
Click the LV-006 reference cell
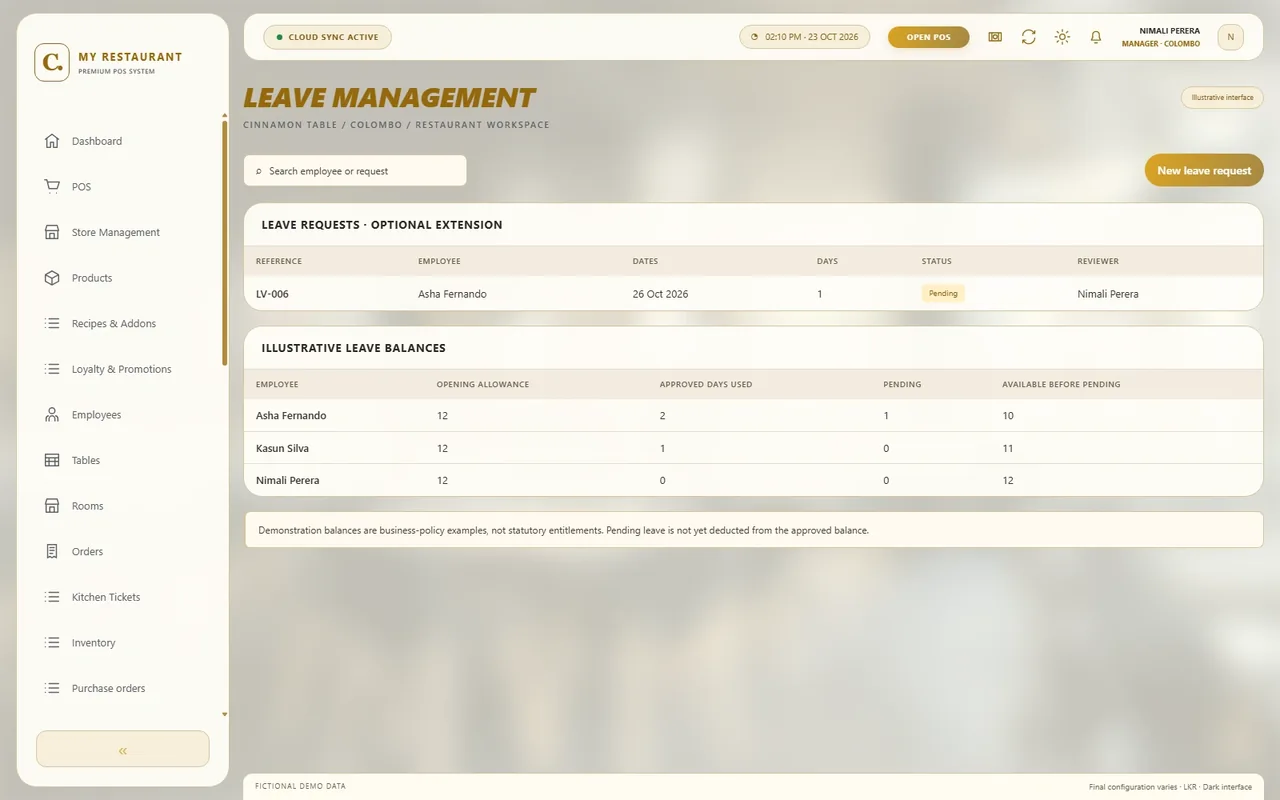272,294
